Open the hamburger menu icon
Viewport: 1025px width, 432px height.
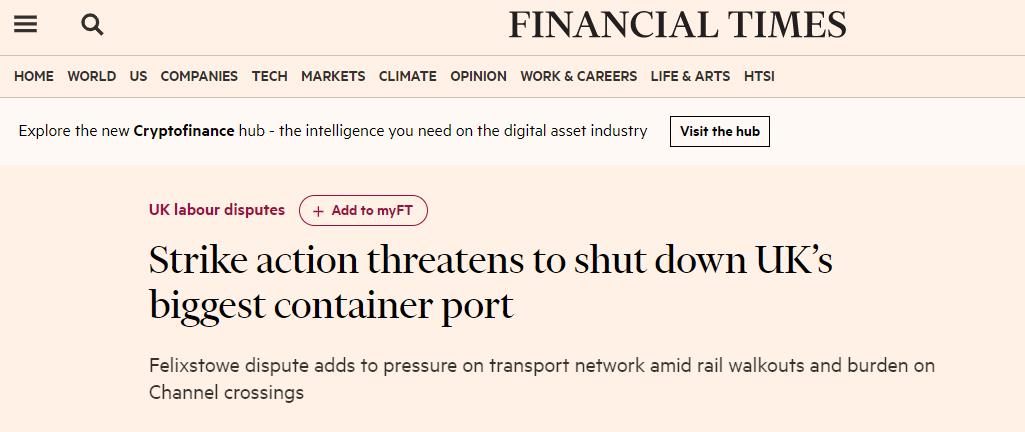[25, 25]
